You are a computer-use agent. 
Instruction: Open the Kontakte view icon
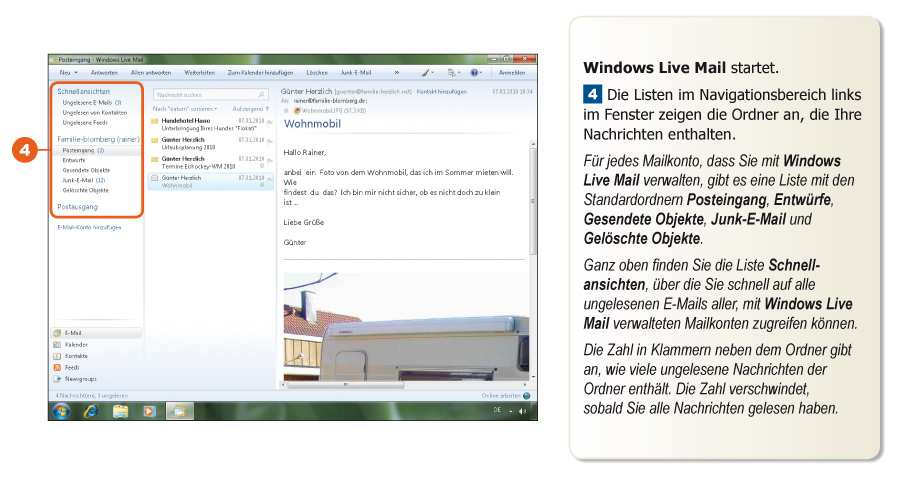(x=56, y=356)
